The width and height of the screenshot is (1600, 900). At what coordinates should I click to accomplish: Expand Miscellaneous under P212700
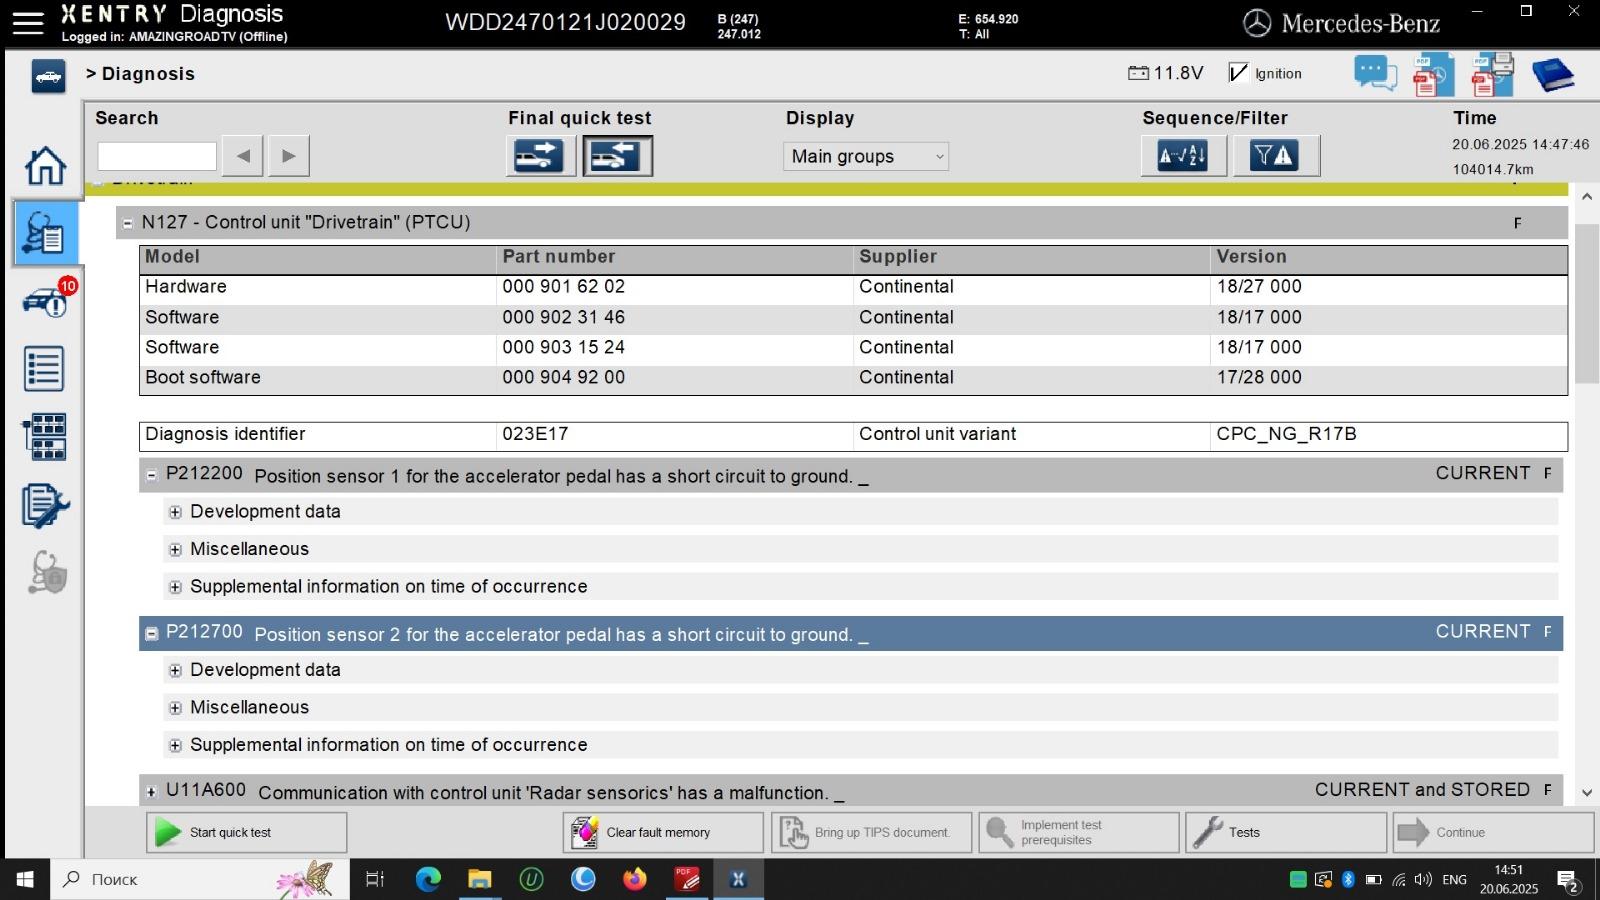click(175, 708)
